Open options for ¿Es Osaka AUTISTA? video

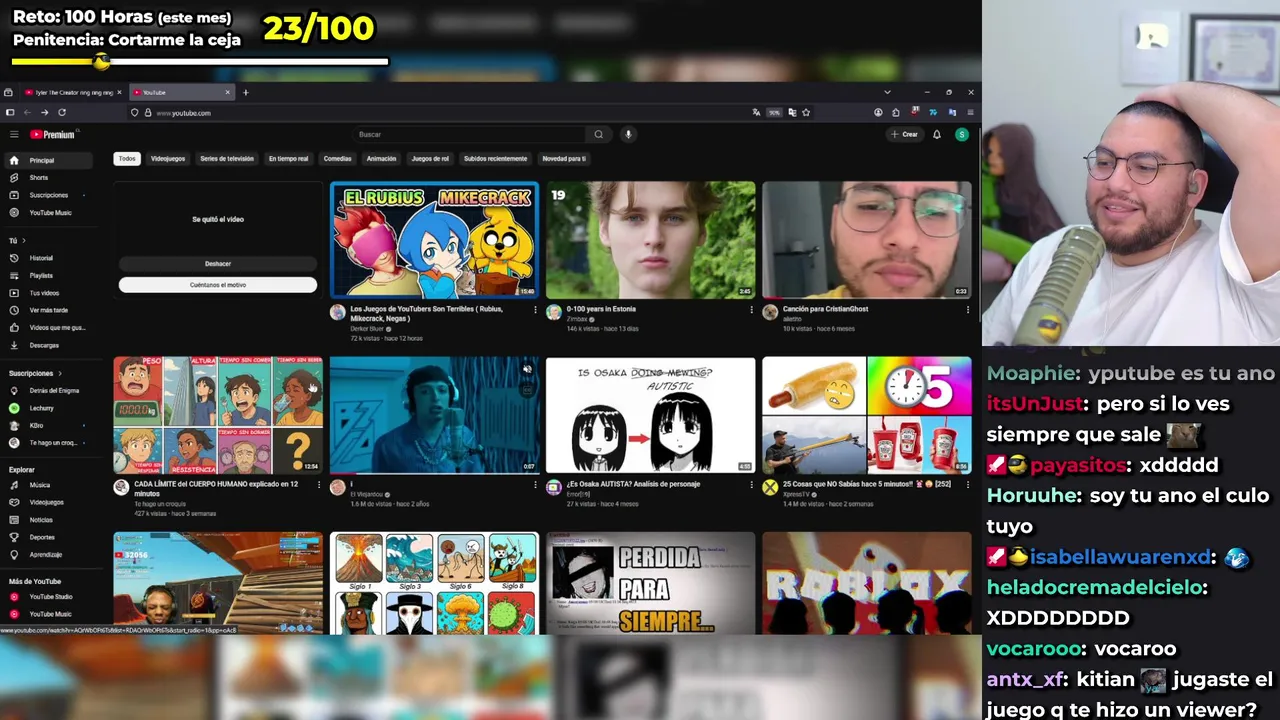(x=751, y=485)
